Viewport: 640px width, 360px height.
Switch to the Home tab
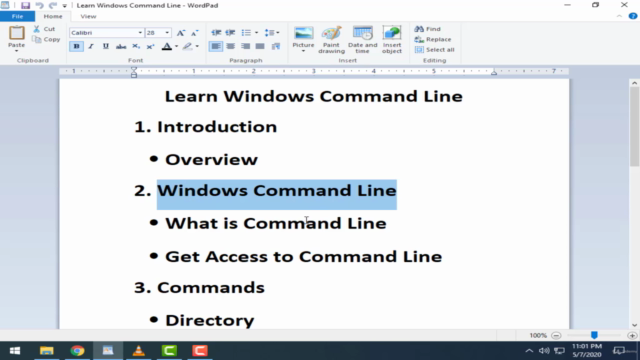pos(53,16)
